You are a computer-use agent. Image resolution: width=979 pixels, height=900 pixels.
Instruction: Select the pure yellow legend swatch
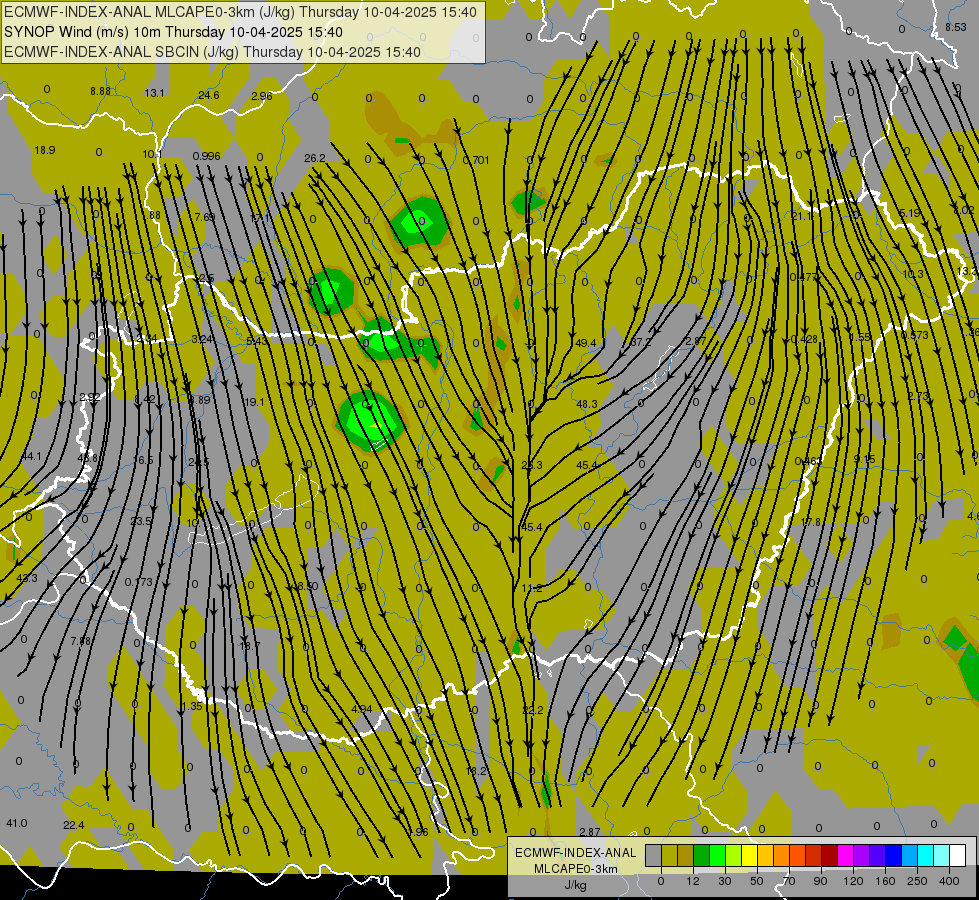coord(749,855)
